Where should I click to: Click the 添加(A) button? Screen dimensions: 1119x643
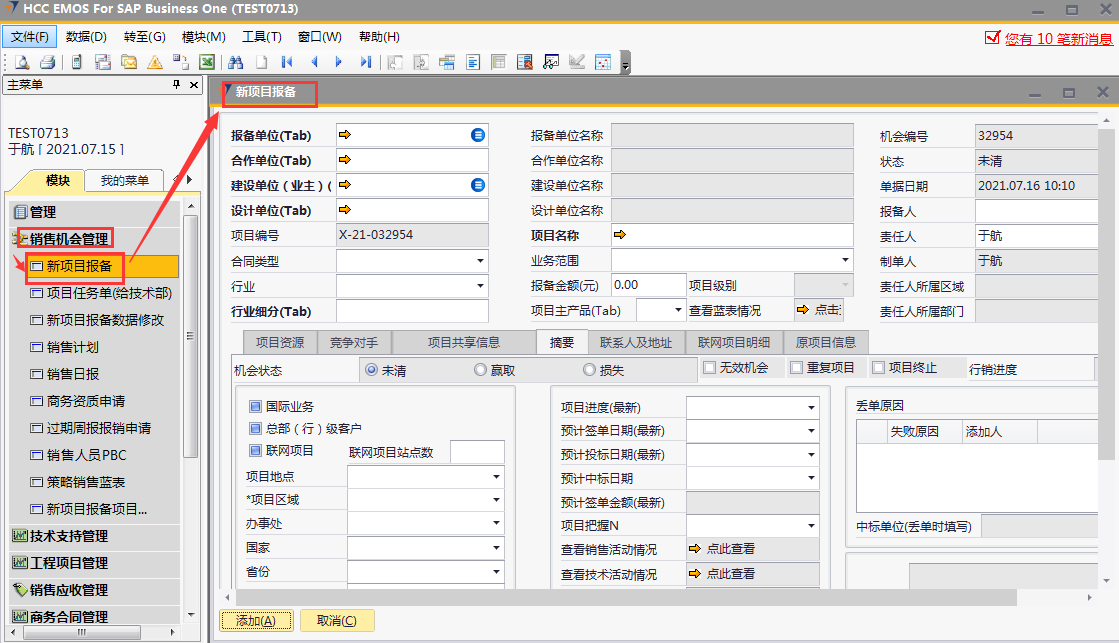click(256, 621)
